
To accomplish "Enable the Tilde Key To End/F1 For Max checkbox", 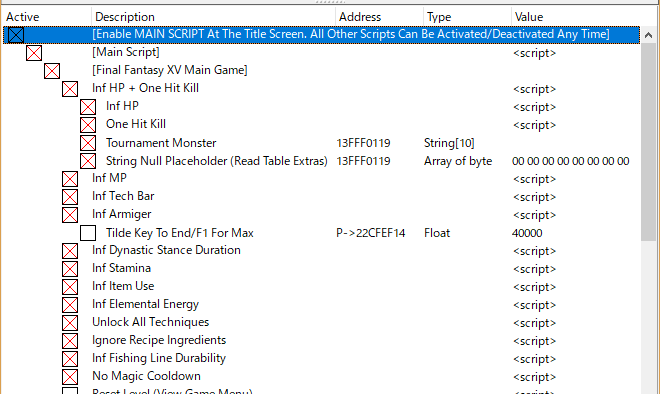I will 88,233.
